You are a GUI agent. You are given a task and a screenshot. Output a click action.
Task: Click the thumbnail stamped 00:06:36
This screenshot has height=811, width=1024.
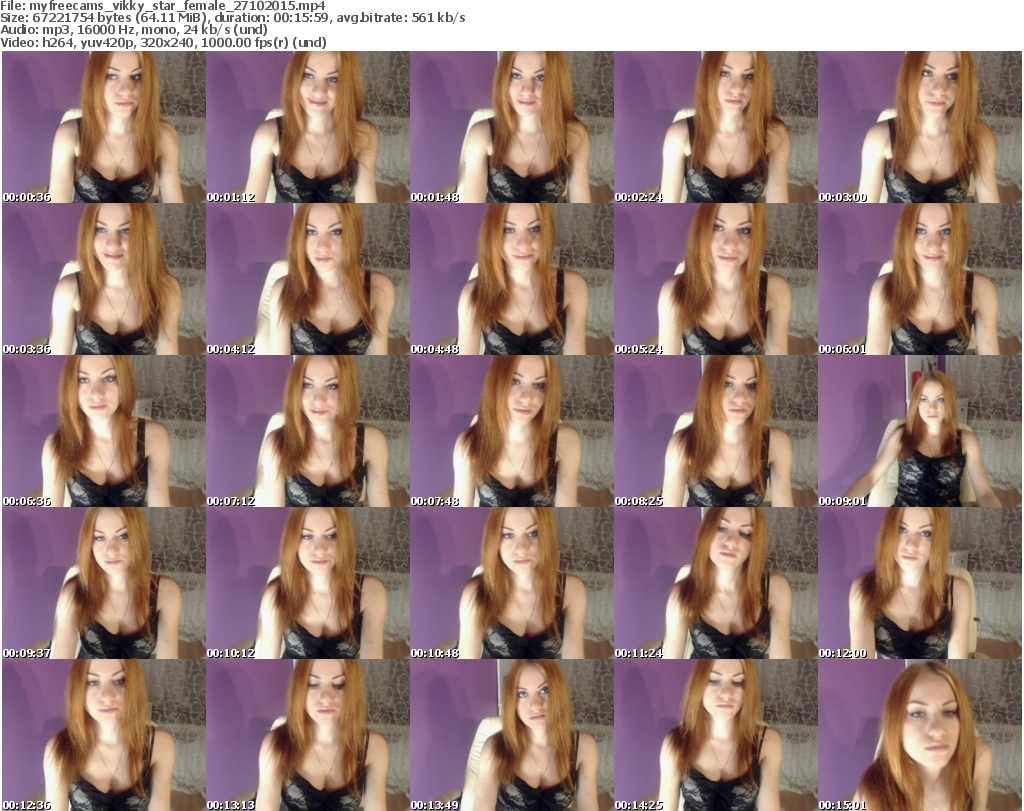tap(104, 431)
